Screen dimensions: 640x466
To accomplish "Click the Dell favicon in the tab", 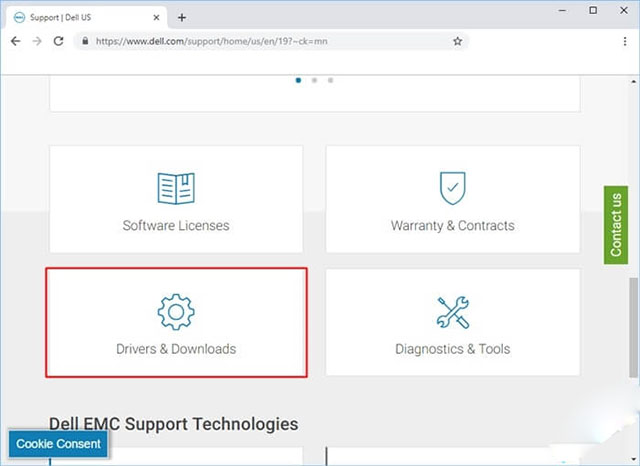I will pos(19,18).
